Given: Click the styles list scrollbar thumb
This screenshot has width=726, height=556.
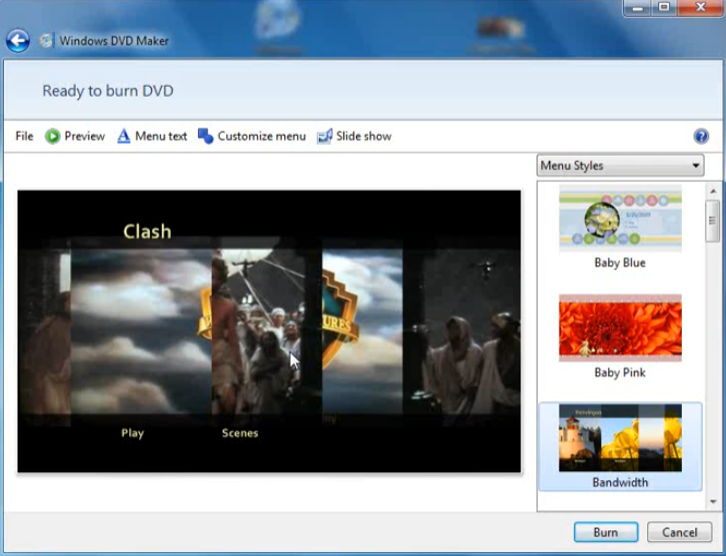Looking at the screenshot, I should 713,221.
